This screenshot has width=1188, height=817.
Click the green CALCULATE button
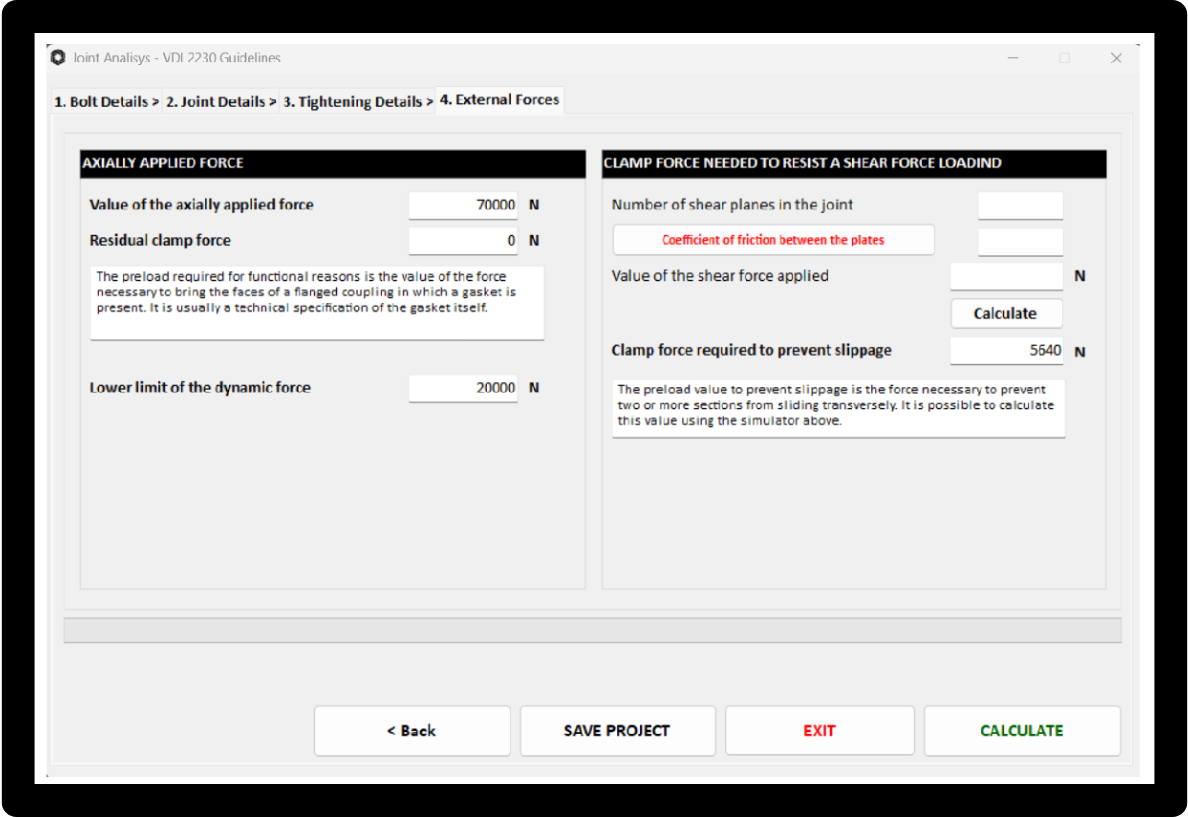pos(1022,731)
